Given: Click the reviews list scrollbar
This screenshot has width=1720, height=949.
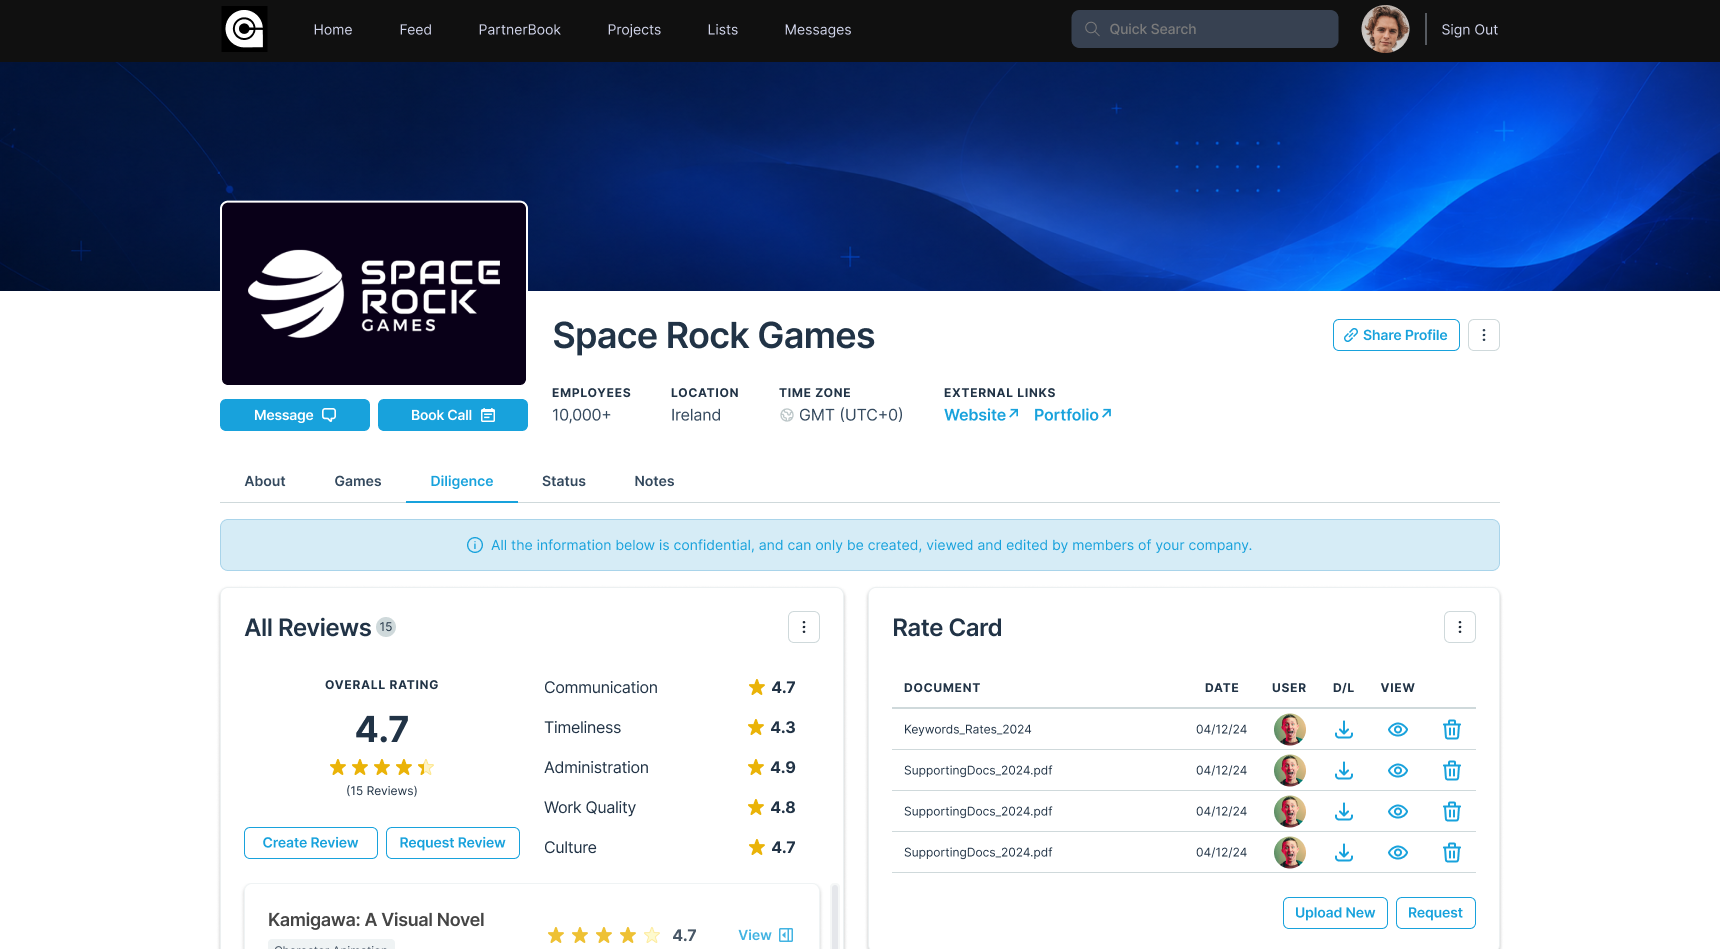Looking at the screenshot, I should pos(835,915).
